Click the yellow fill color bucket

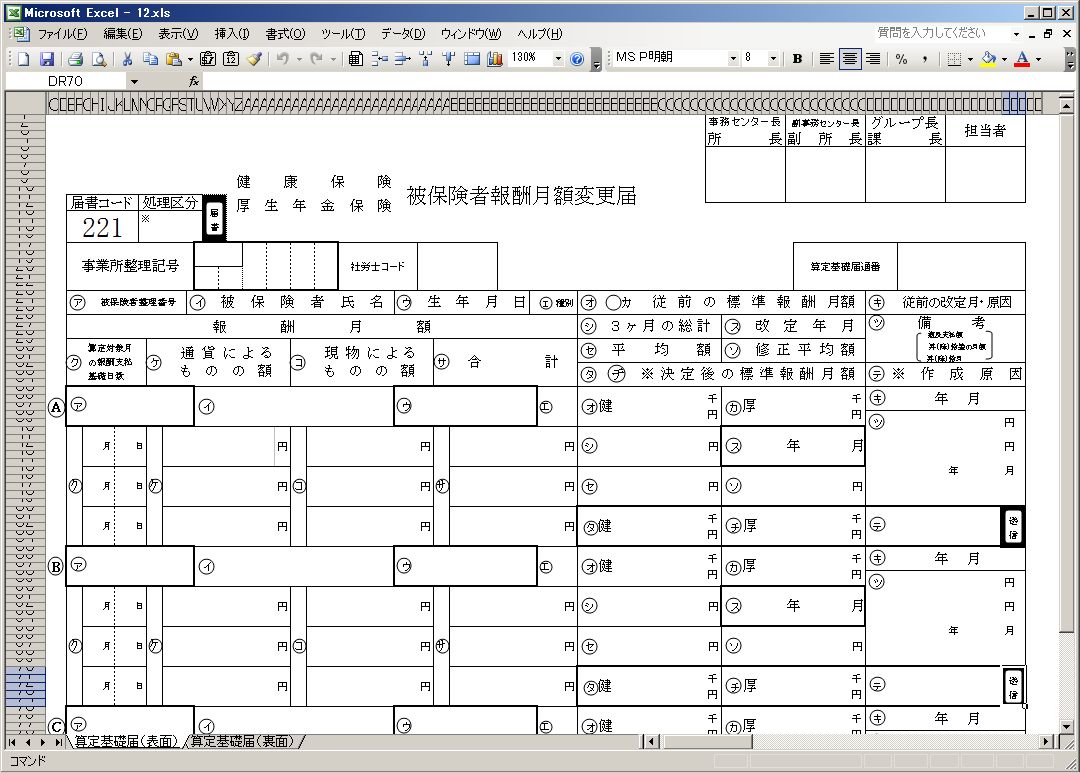pos(988,59)
